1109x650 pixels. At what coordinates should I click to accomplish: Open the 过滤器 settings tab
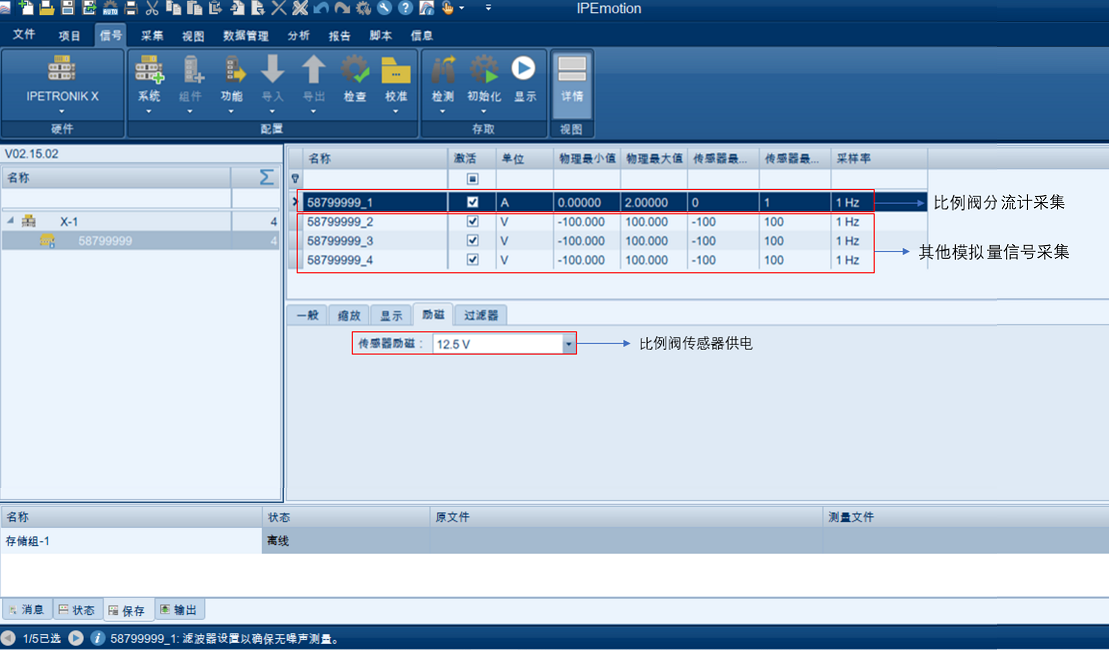(481, 315)
